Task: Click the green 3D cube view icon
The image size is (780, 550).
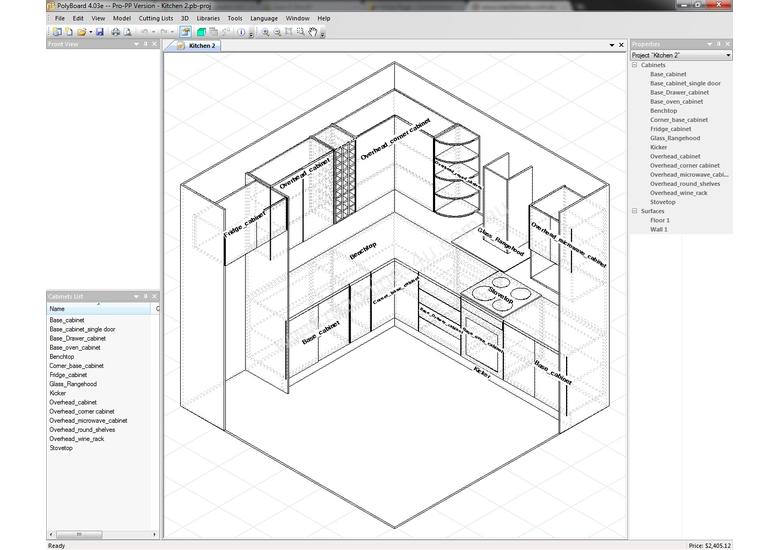Action: [201, 32]
